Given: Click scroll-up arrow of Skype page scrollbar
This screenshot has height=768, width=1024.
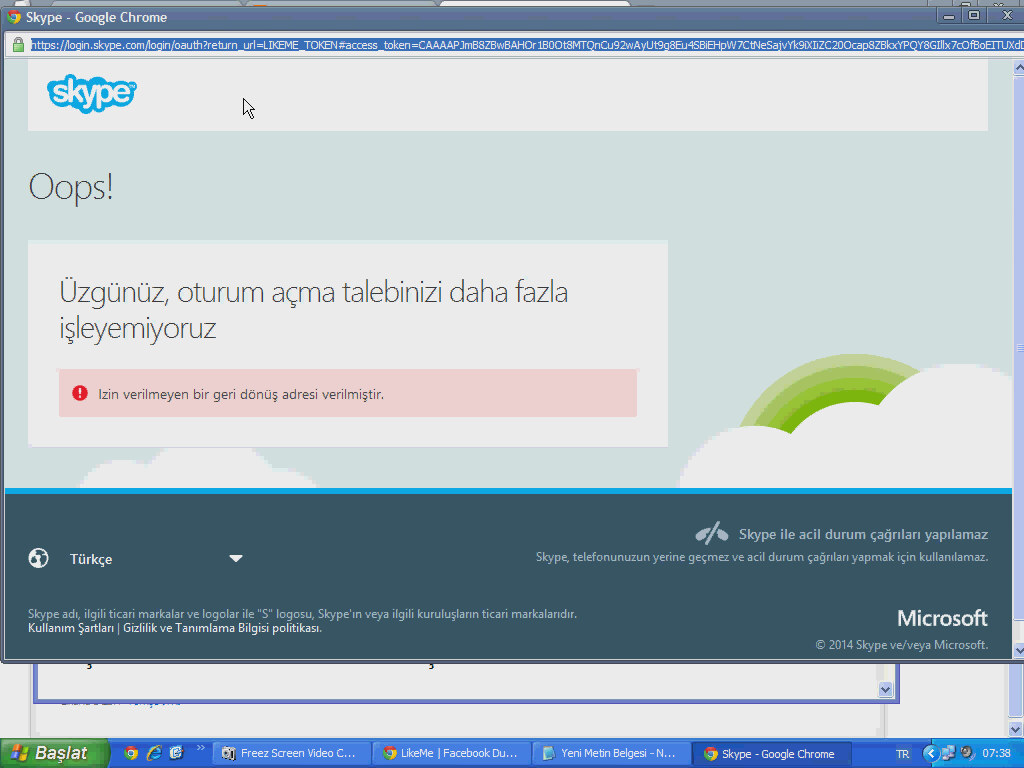Looking at the screenshot, I should (x=1019, y=67).
